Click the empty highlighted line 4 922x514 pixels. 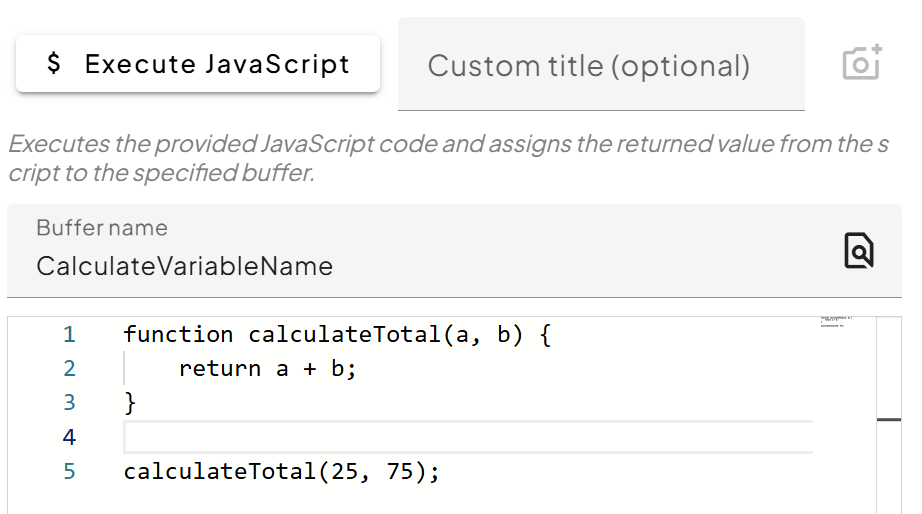(x=460, y=437)
